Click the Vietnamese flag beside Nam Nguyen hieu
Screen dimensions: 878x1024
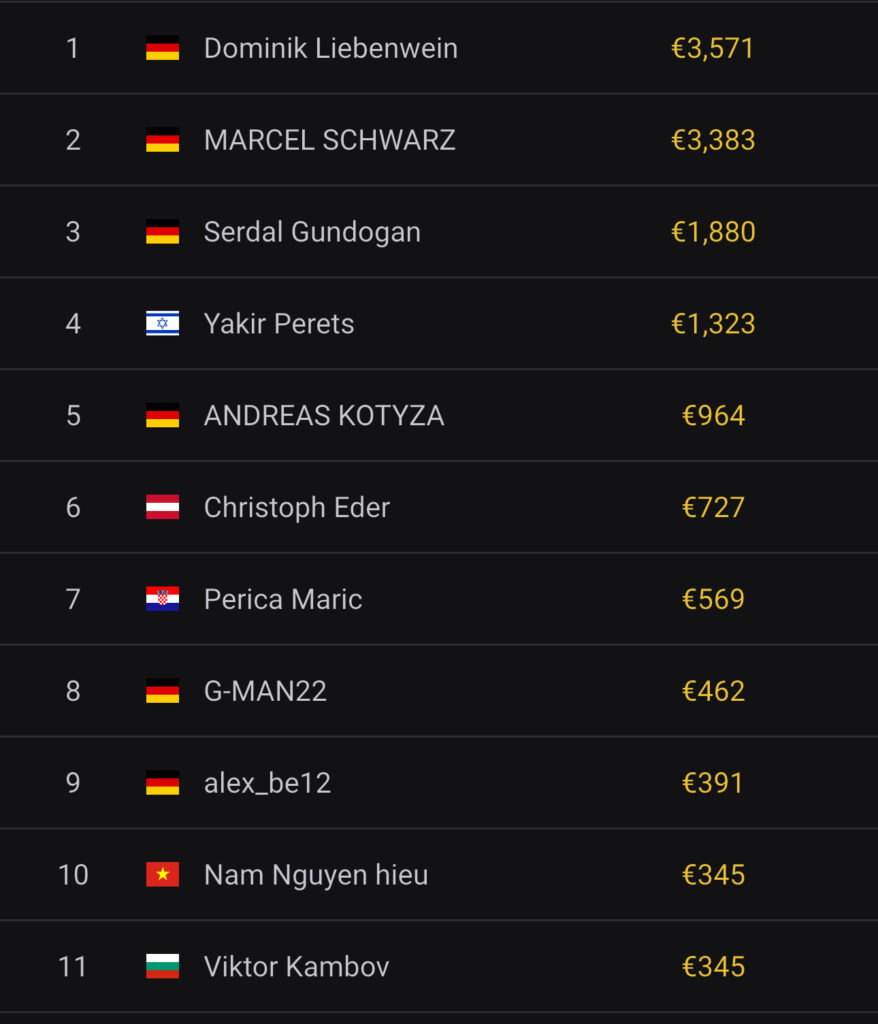click(162, 875)
